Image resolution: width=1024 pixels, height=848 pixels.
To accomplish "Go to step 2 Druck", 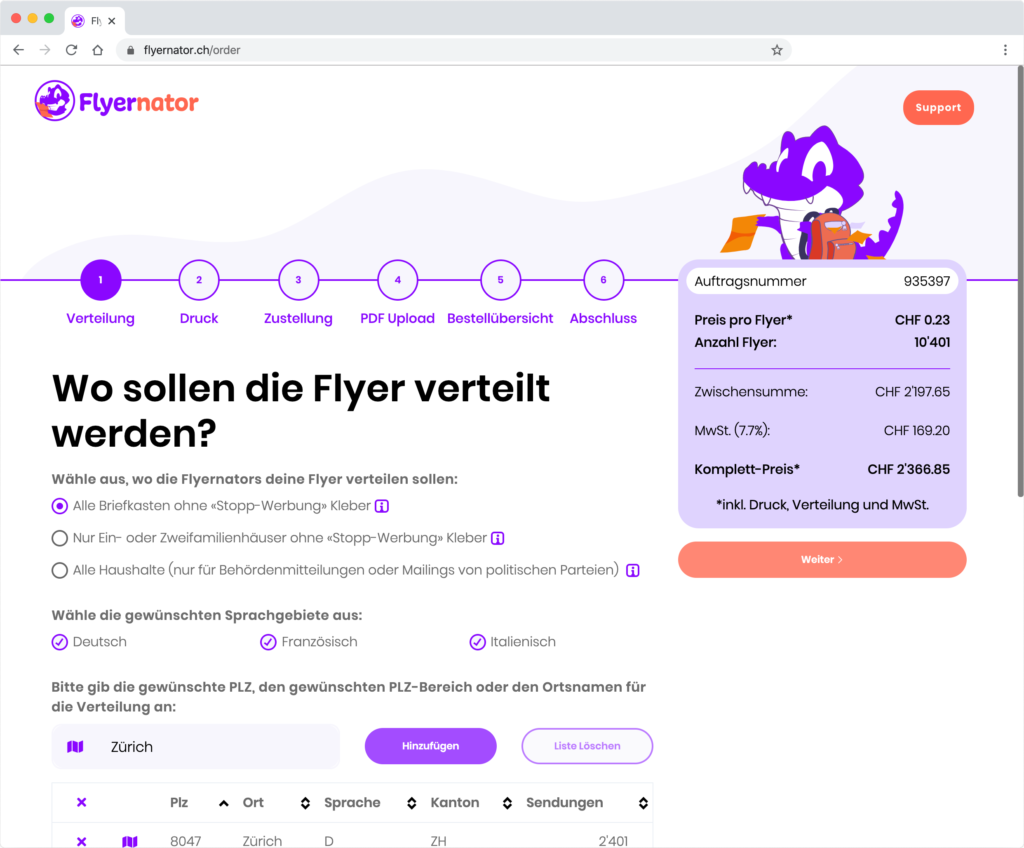I will coord(199,280).
